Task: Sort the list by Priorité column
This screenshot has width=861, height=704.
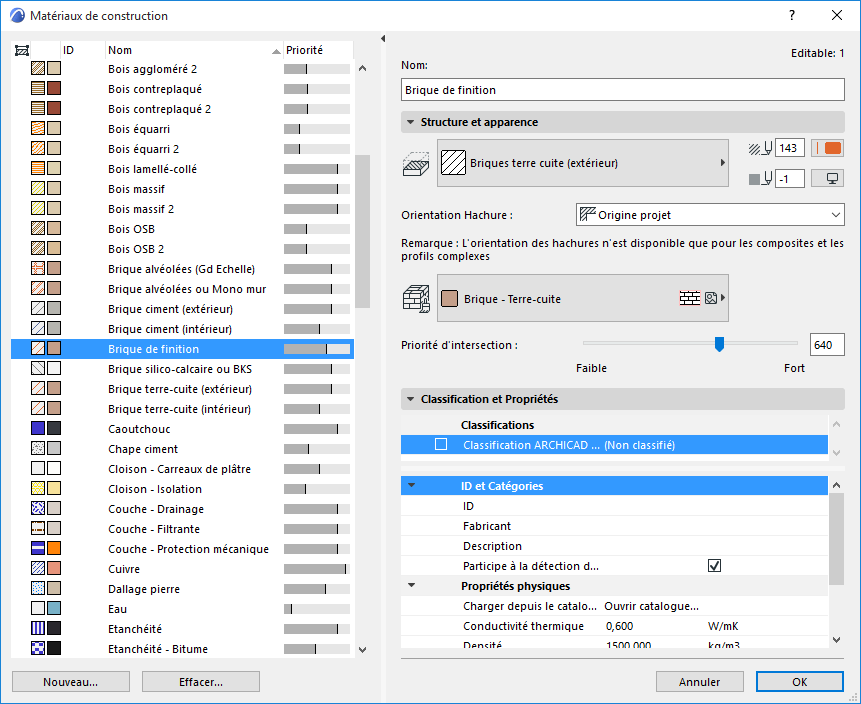Action: click(x=317, y=51)
